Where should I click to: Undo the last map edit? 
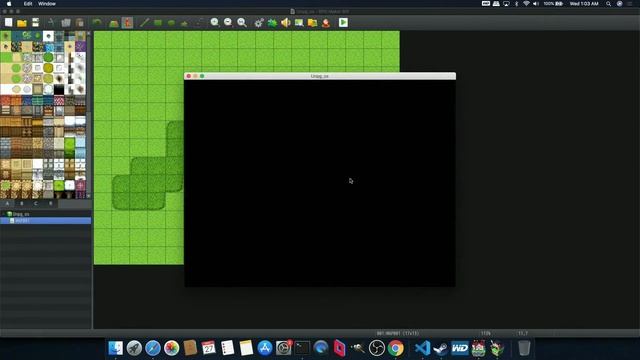(x=97, y=22)
